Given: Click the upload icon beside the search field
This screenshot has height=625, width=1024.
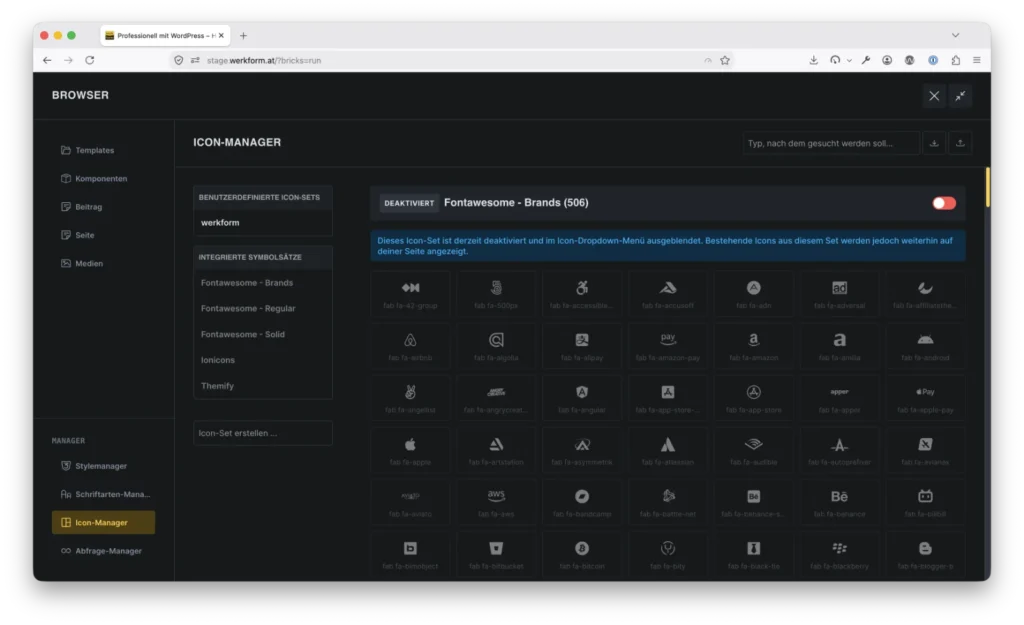Looking at the screenshot, I should (x=960, y=143).
